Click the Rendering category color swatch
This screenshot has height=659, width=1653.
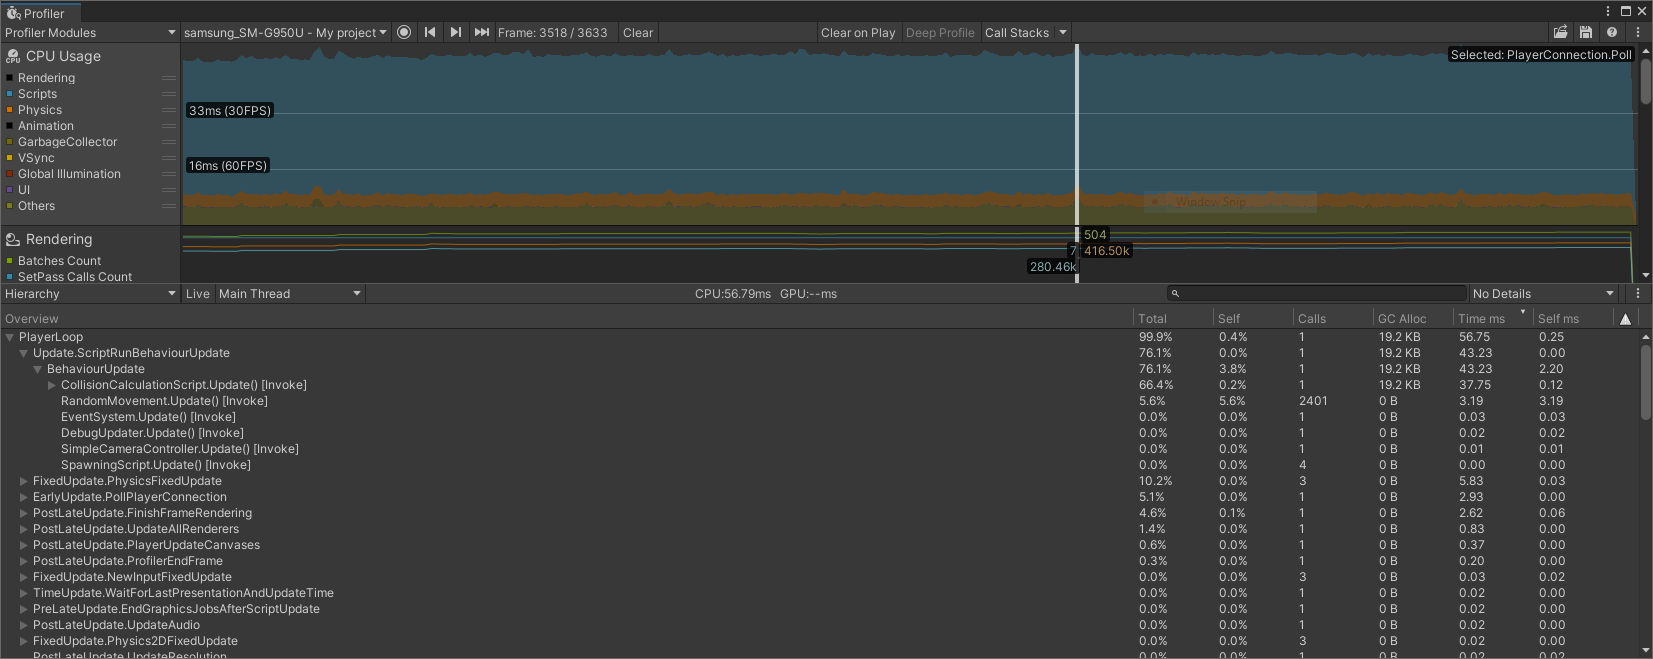click(x=10, y=78)
